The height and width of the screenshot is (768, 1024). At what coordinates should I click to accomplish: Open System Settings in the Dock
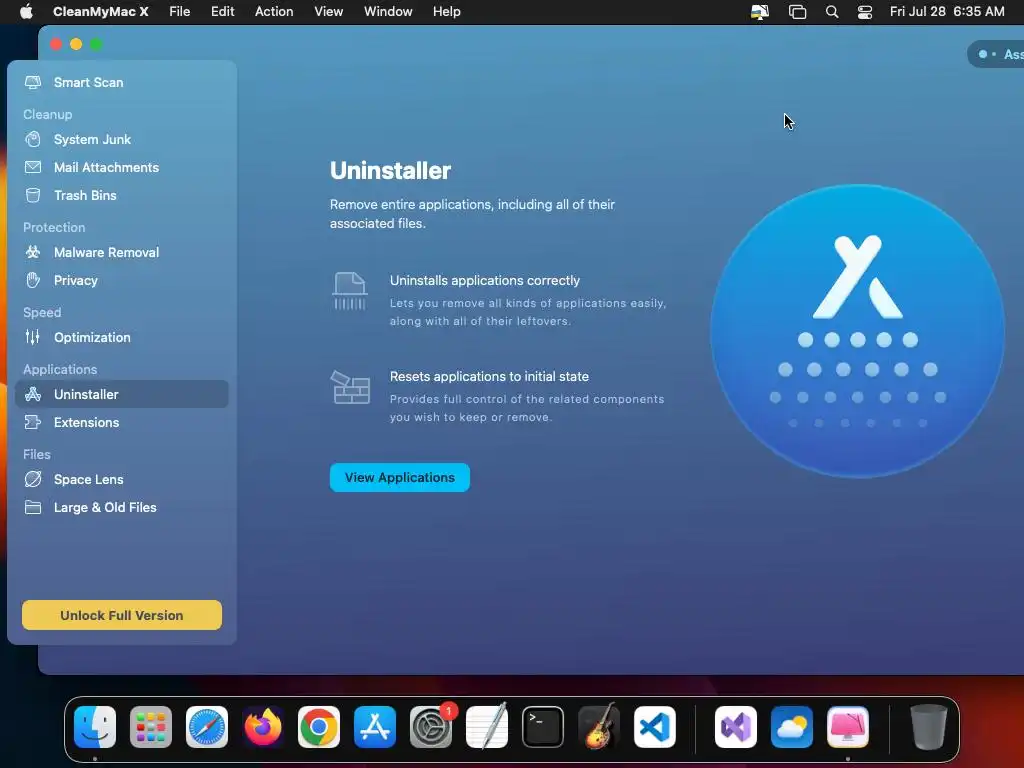[431, 727]
